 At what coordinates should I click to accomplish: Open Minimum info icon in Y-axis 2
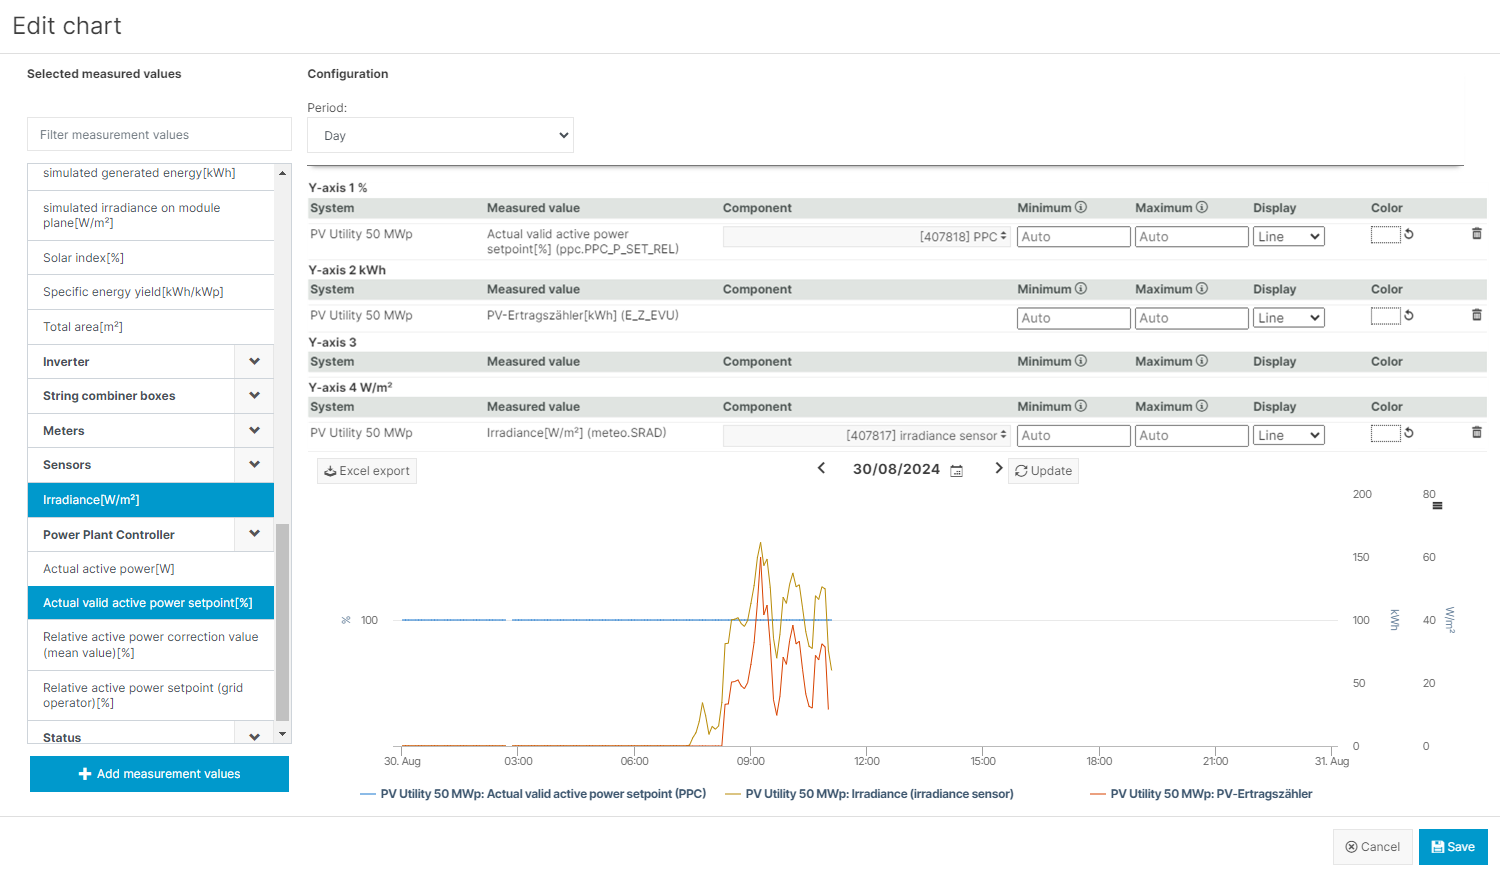(1081, 289)
